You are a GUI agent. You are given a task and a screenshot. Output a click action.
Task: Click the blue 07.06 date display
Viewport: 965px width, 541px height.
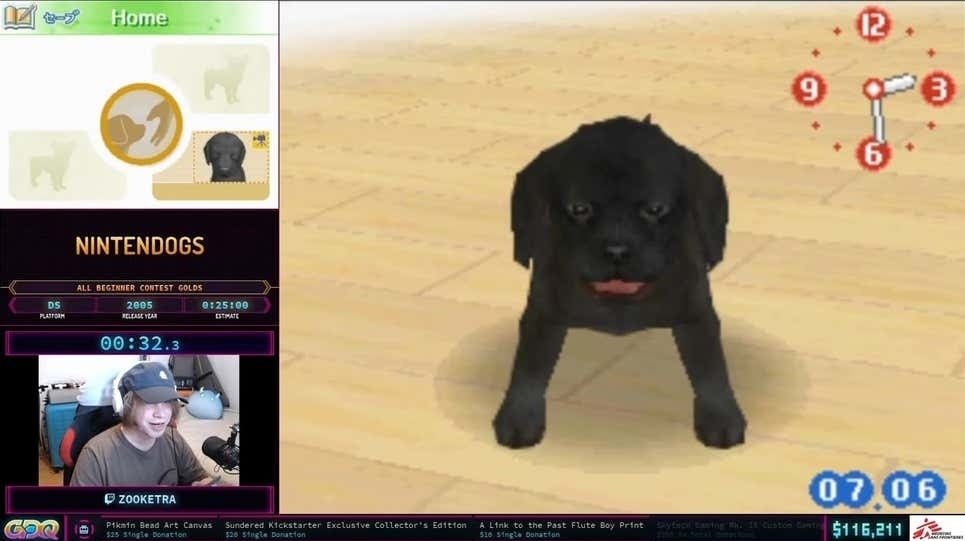pos(878,489)
